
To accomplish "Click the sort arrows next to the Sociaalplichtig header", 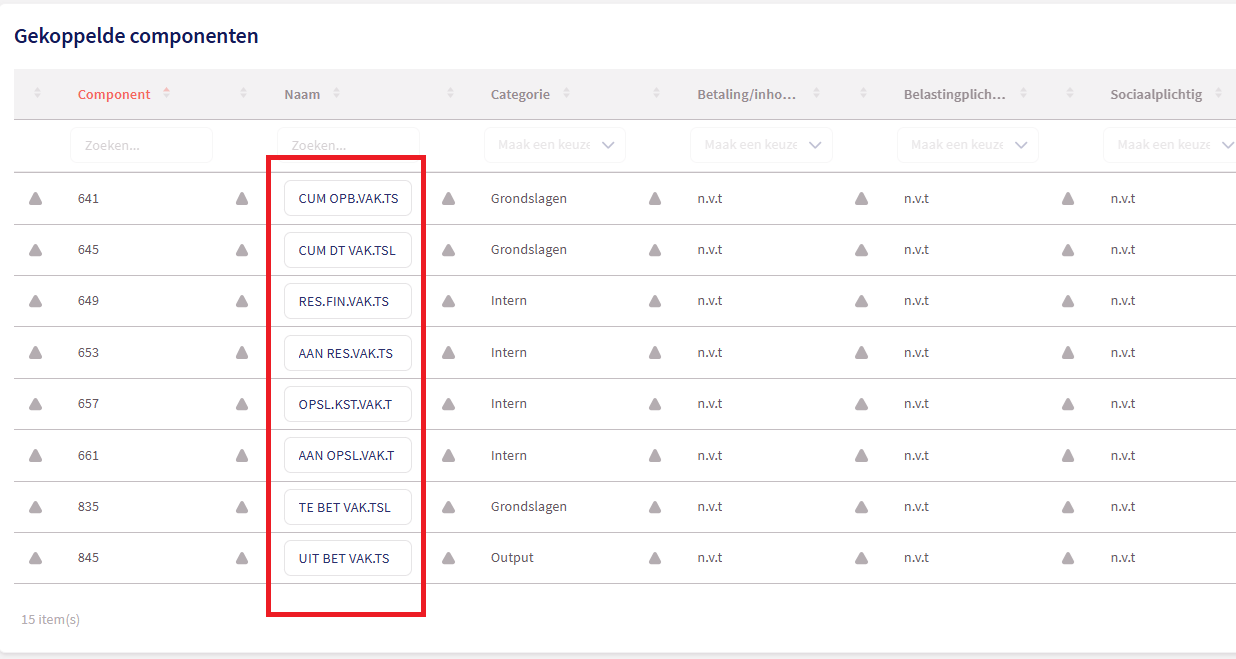I will coord(1218,94).
